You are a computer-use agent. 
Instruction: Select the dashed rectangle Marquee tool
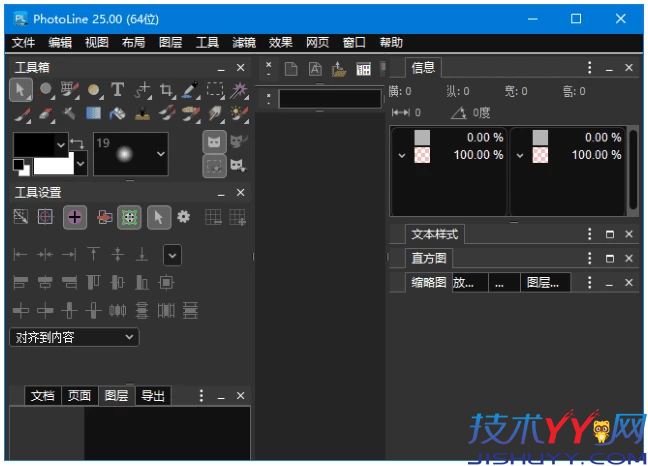pyautogui.click(x=215, y=90)
